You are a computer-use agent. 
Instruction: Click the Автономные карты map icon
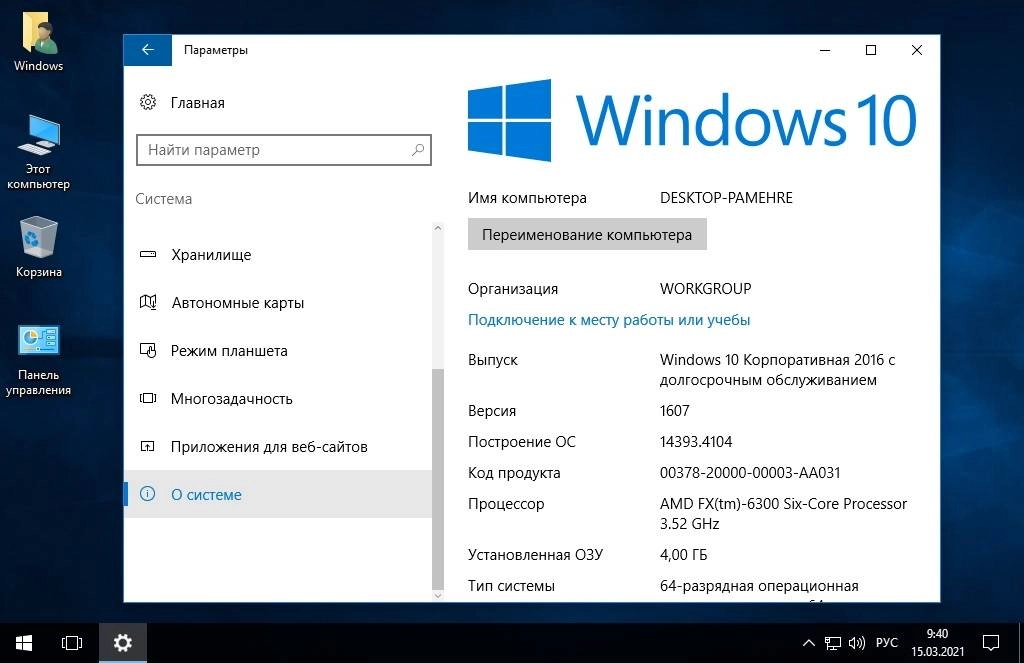(148, 302)
